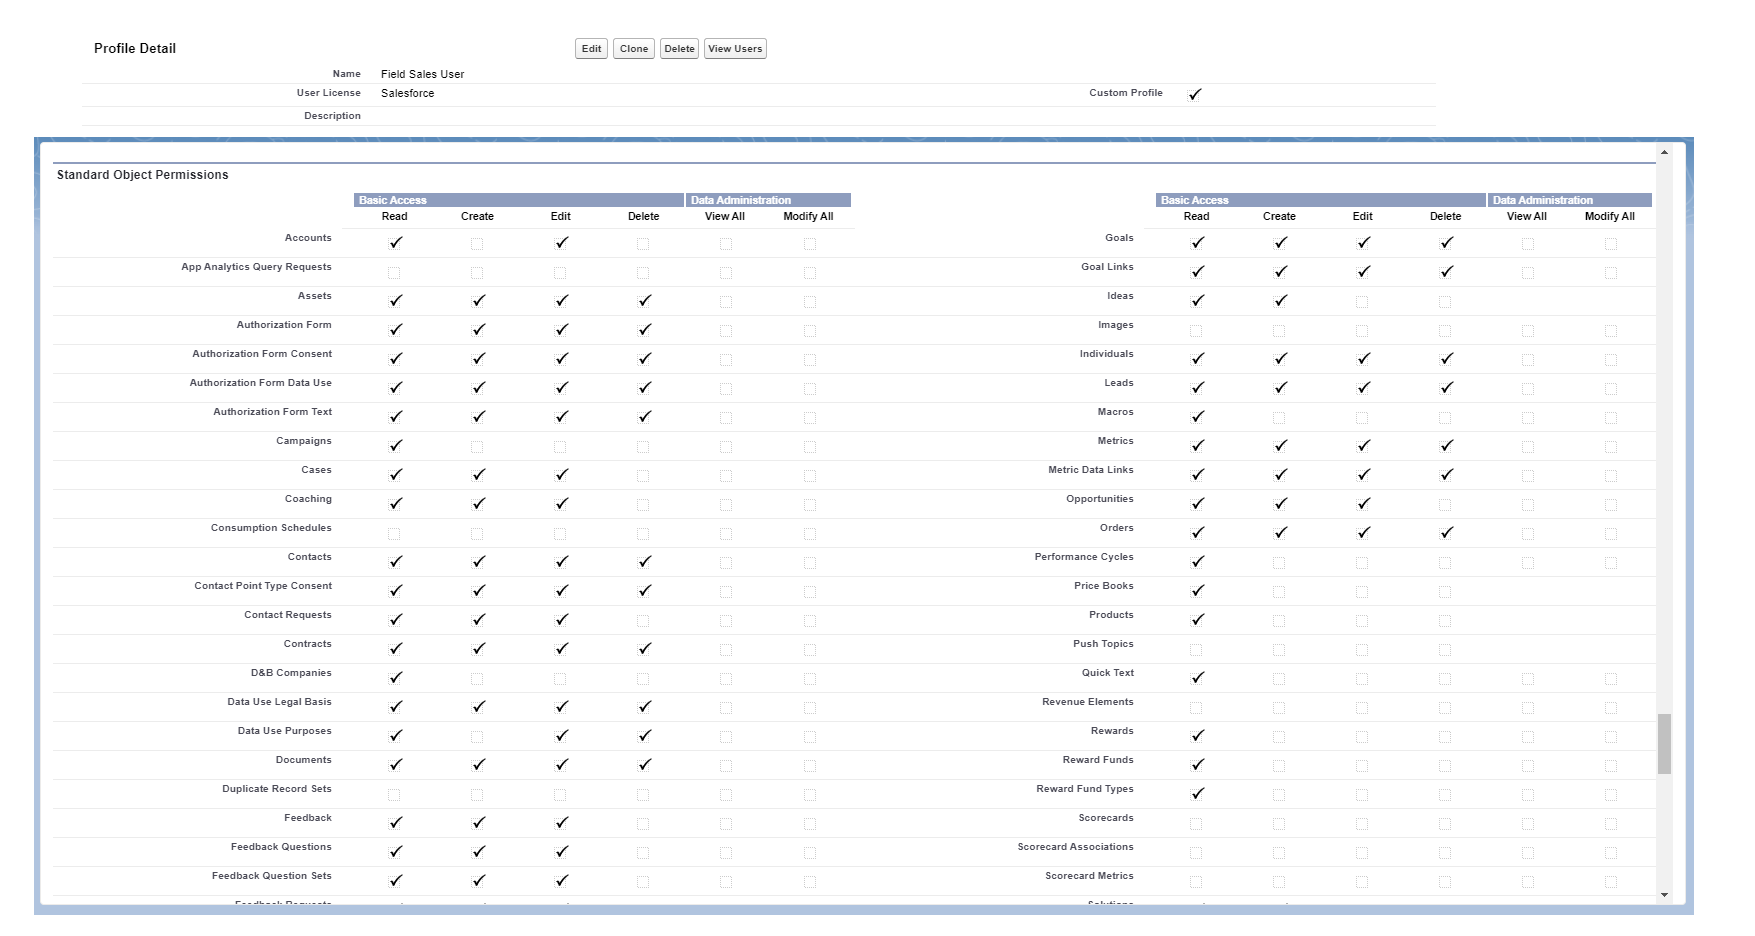Image resolution: width=1755 pixels, height=936 pixels.
Task: Enable Accounts Create permission
Action: pos(477,244)
